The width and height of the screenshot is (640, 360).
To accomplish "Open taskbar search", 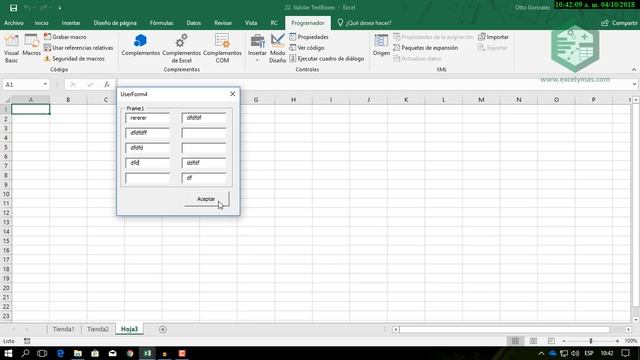I will (x=25, y=353).
